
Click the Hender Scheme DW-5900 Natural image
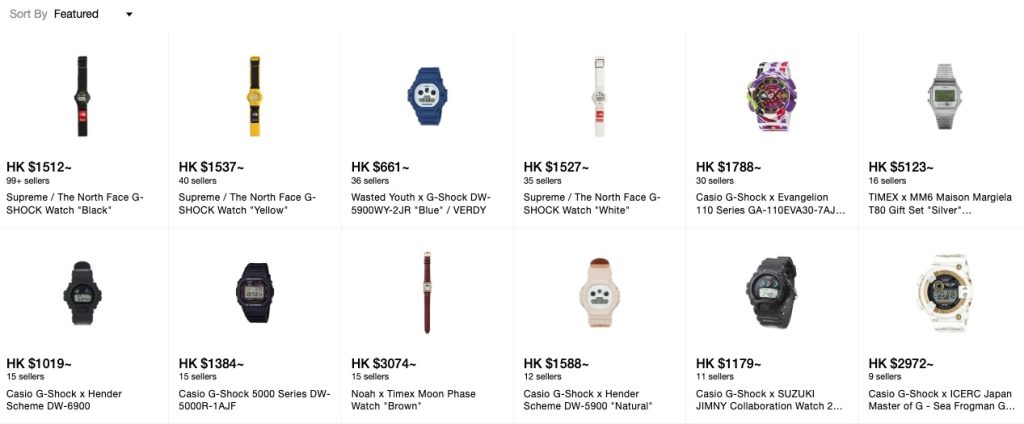pos(600,292)
